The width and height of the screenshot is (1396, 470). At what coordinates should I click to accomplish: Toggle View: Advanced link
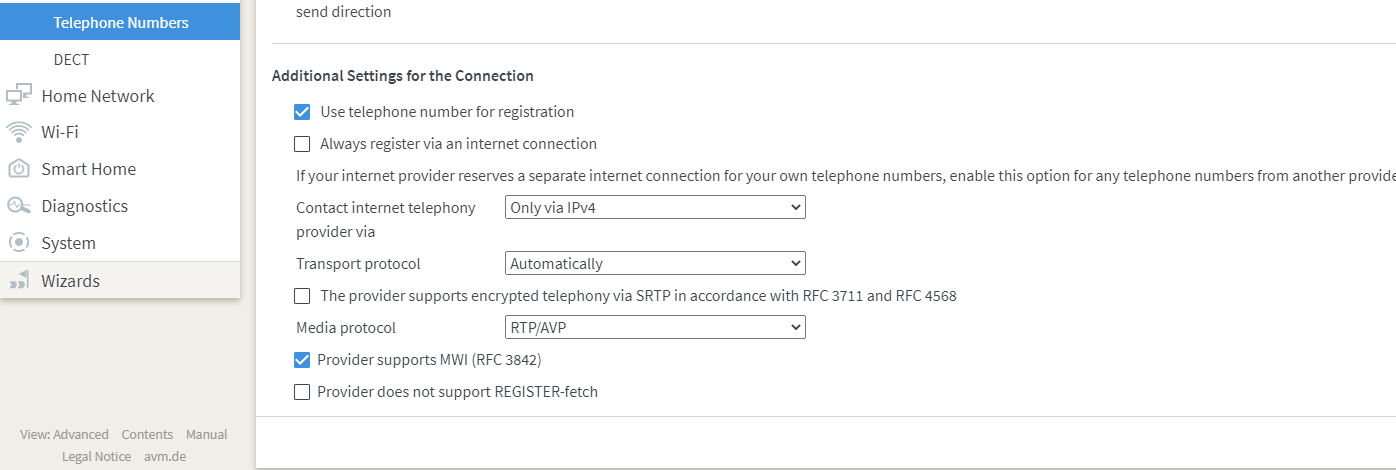point(64,434)
